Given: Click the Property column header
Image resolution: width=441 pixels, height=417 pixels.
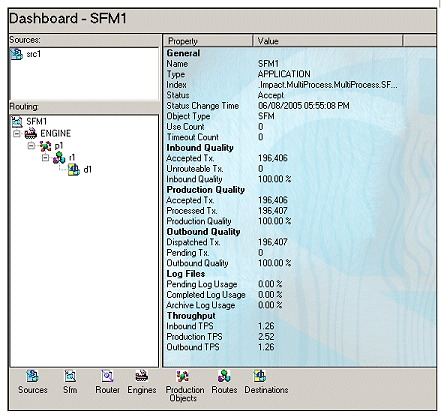Looking at the screenshot, I should click(208, 41).
